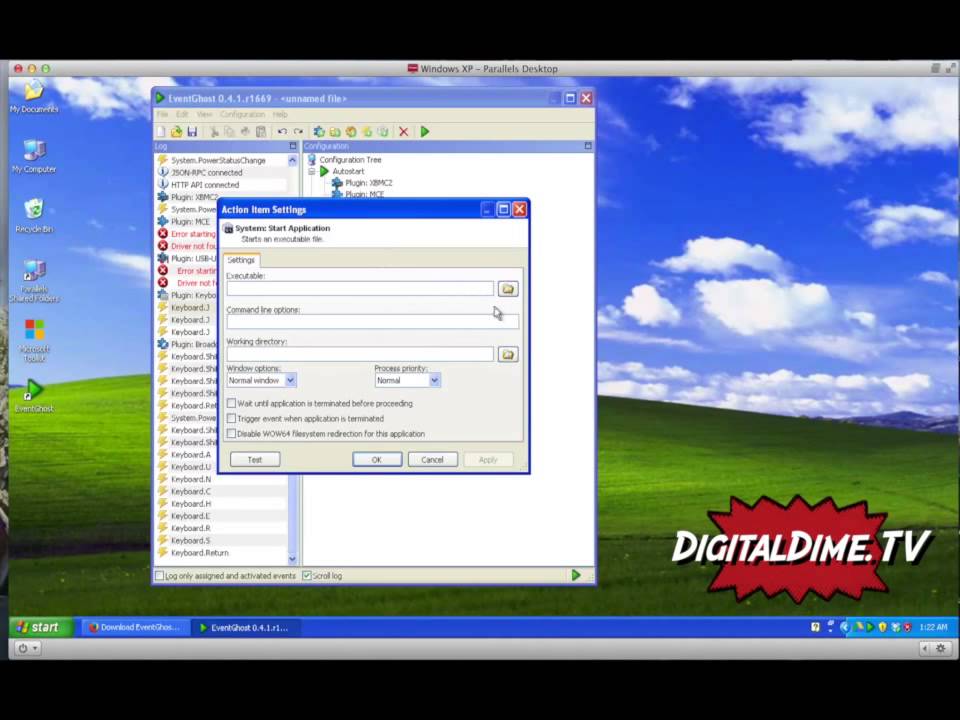The image size is (960, 720).
Task: Uncheck the Scroll log checkbox
Action: (x=307, y=576)
